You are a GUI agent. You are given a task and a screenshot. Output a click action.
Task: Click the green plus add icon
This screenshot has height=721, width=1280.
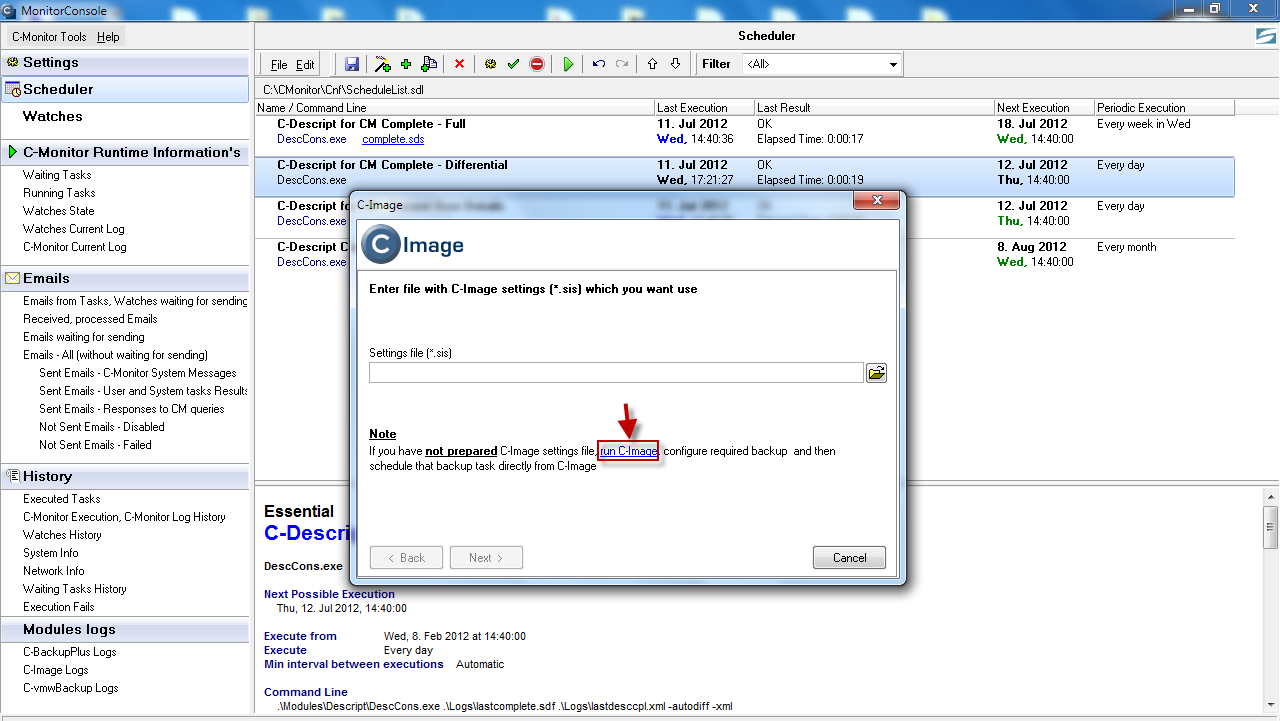pyautogui.click(x=406, y=64)
